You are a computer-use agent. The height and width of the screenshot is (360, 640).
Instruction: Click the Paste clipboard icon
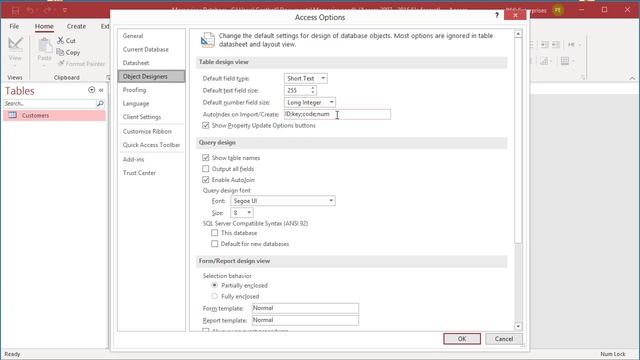tap(44, 46)
